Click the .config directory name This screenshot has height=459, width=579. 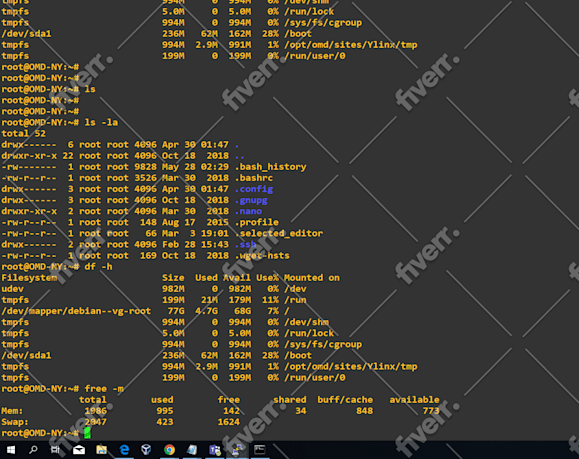click(254, 189)
